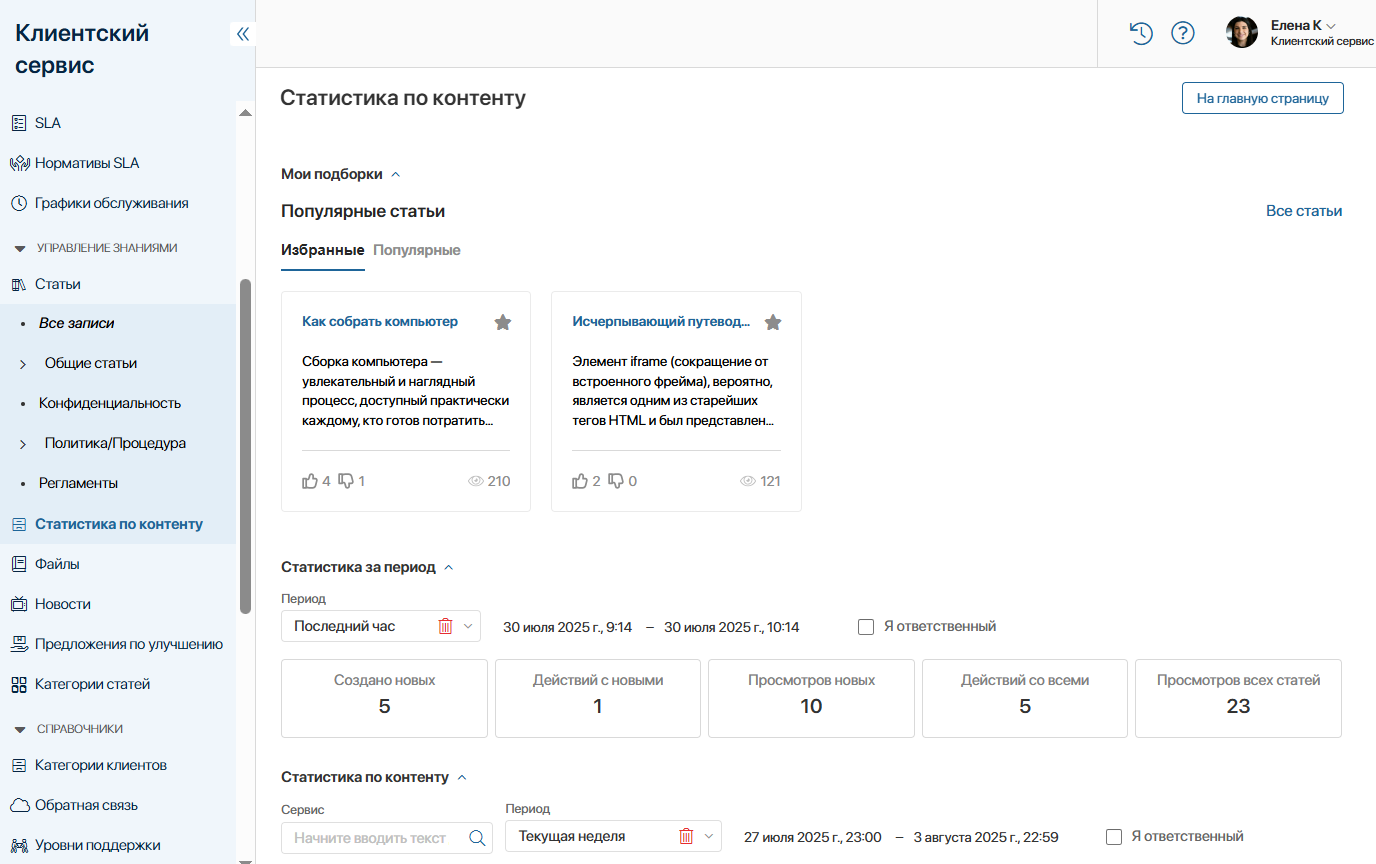This screenshot has width=1376, height=864.
Task: Collapse the 'Управление знаниями' sidebar group
Action: pos(20,248)
